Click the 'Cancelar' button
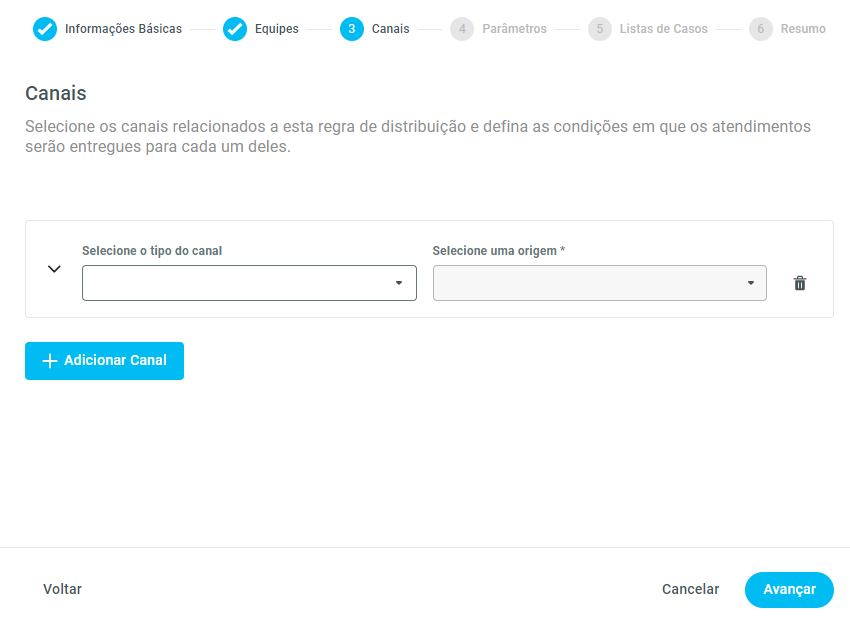Screen dimensions: 850x620 click(x=690, y=589)
